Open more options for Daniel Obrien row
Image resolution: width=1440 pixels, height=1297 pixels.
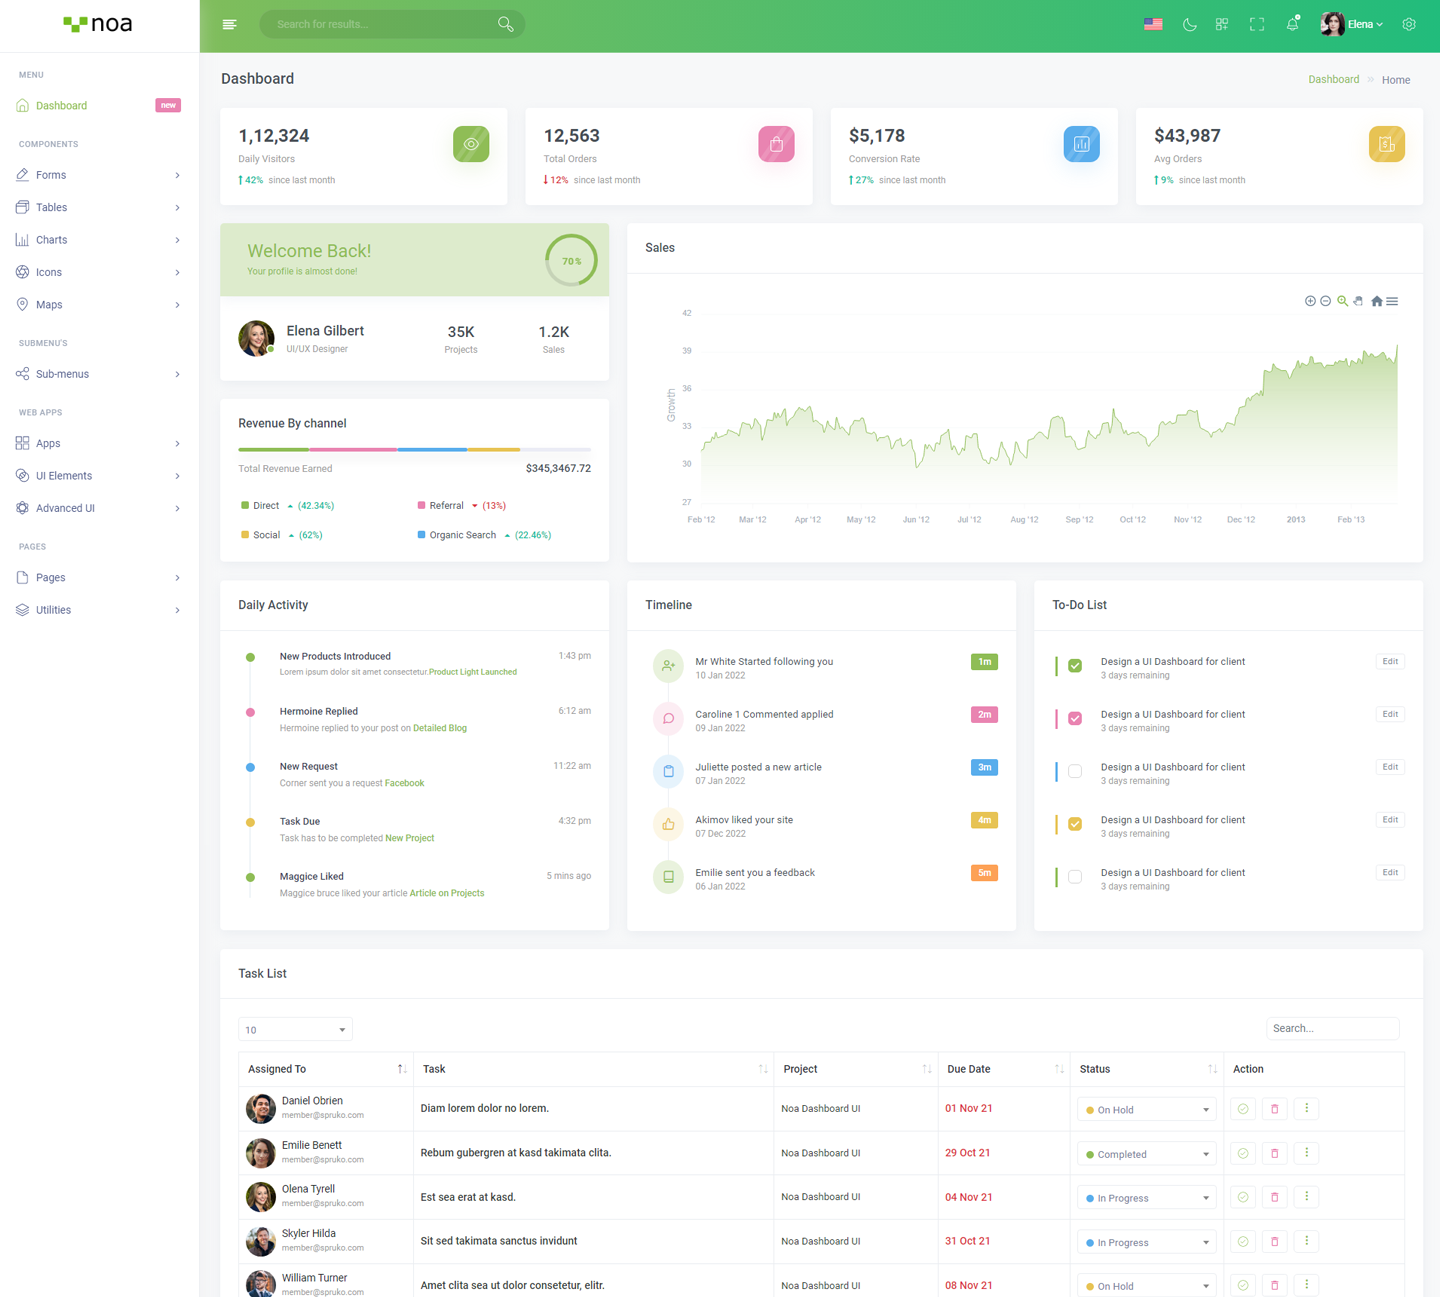coord(1306,1108)
